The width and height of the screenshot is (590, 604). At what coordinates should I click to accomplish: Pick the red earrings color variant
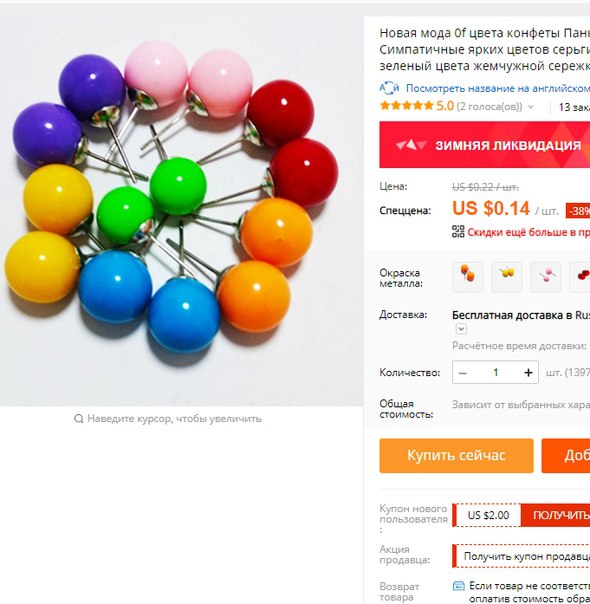[580, 277]
